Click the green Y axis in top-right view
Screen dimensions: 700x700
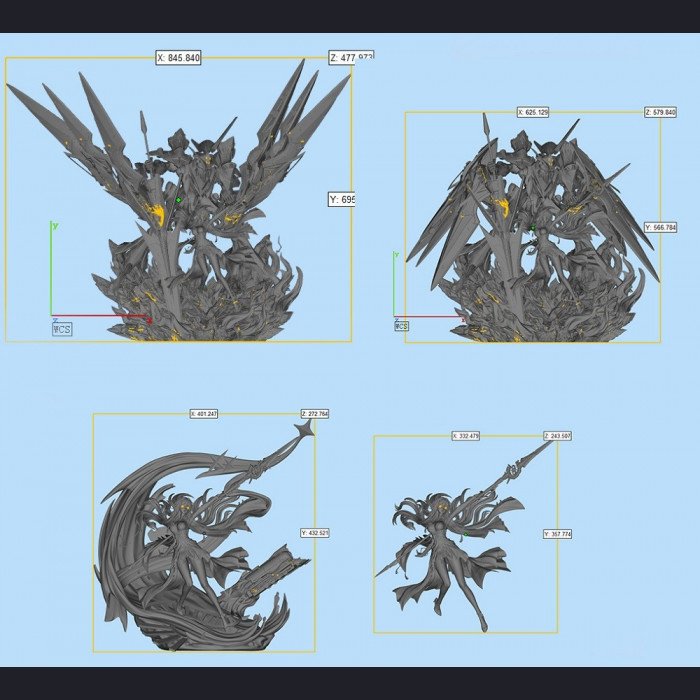pyautogui.click(x=394, y=284)
